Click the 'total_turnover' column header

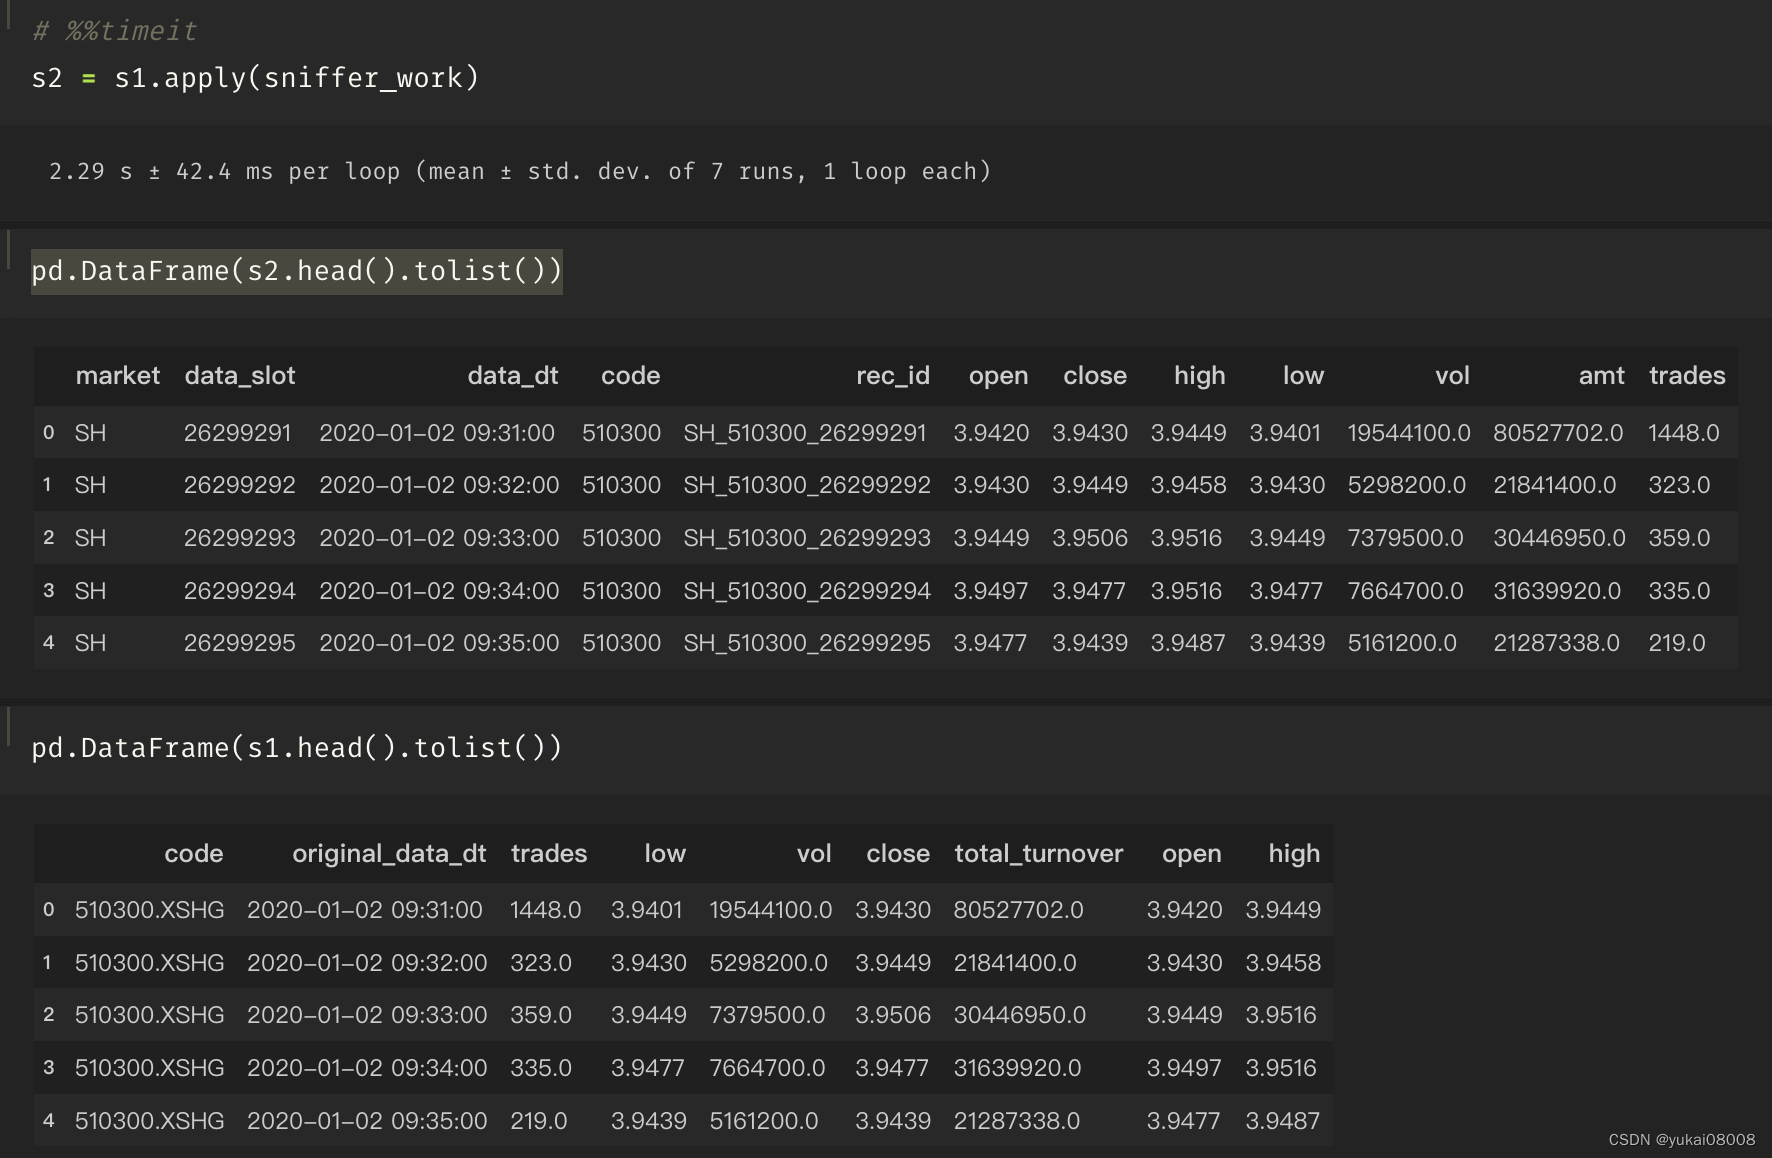point(1039,854)
